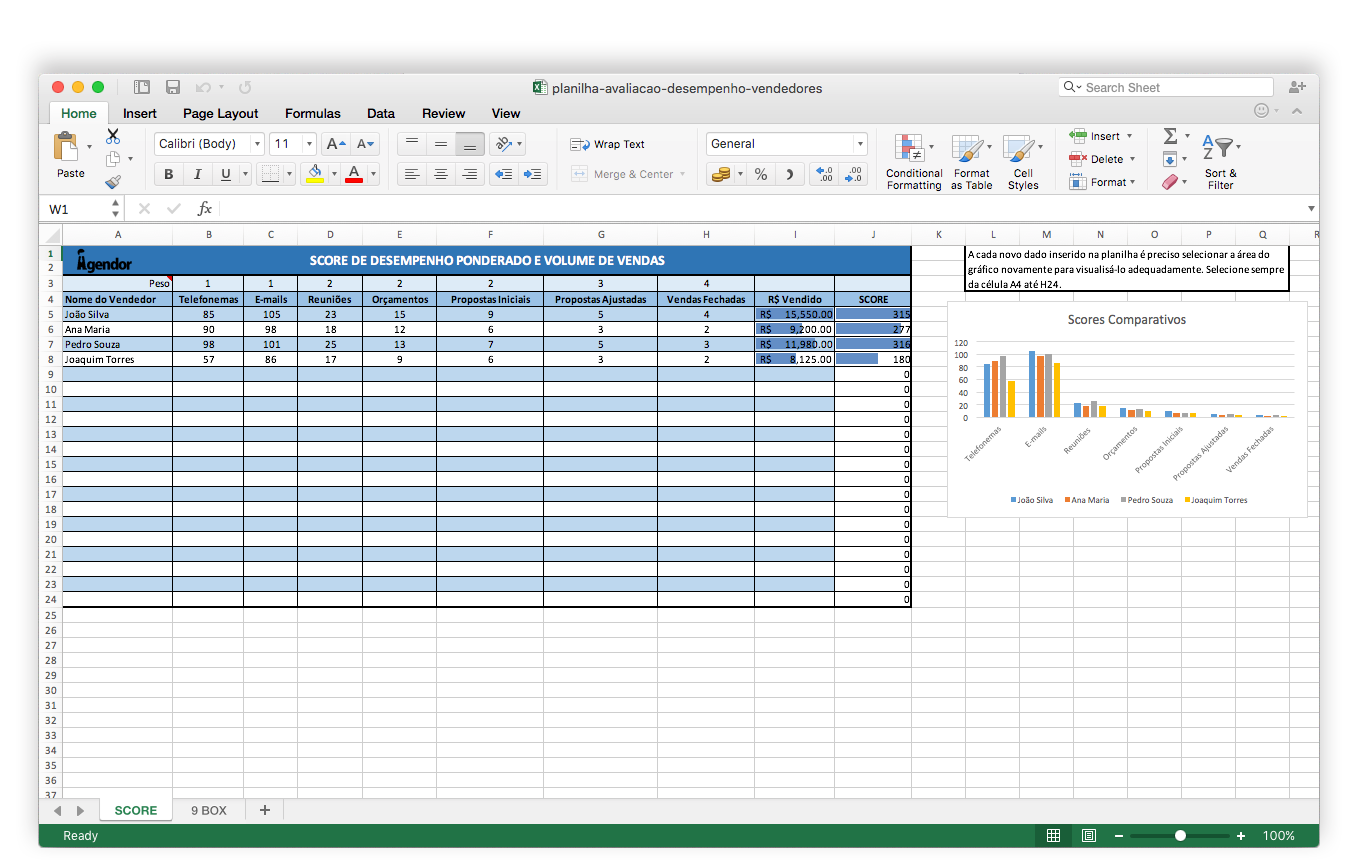Expand the General number format dropdown
Screen dimensions: 1359x867
pos(786,144)
